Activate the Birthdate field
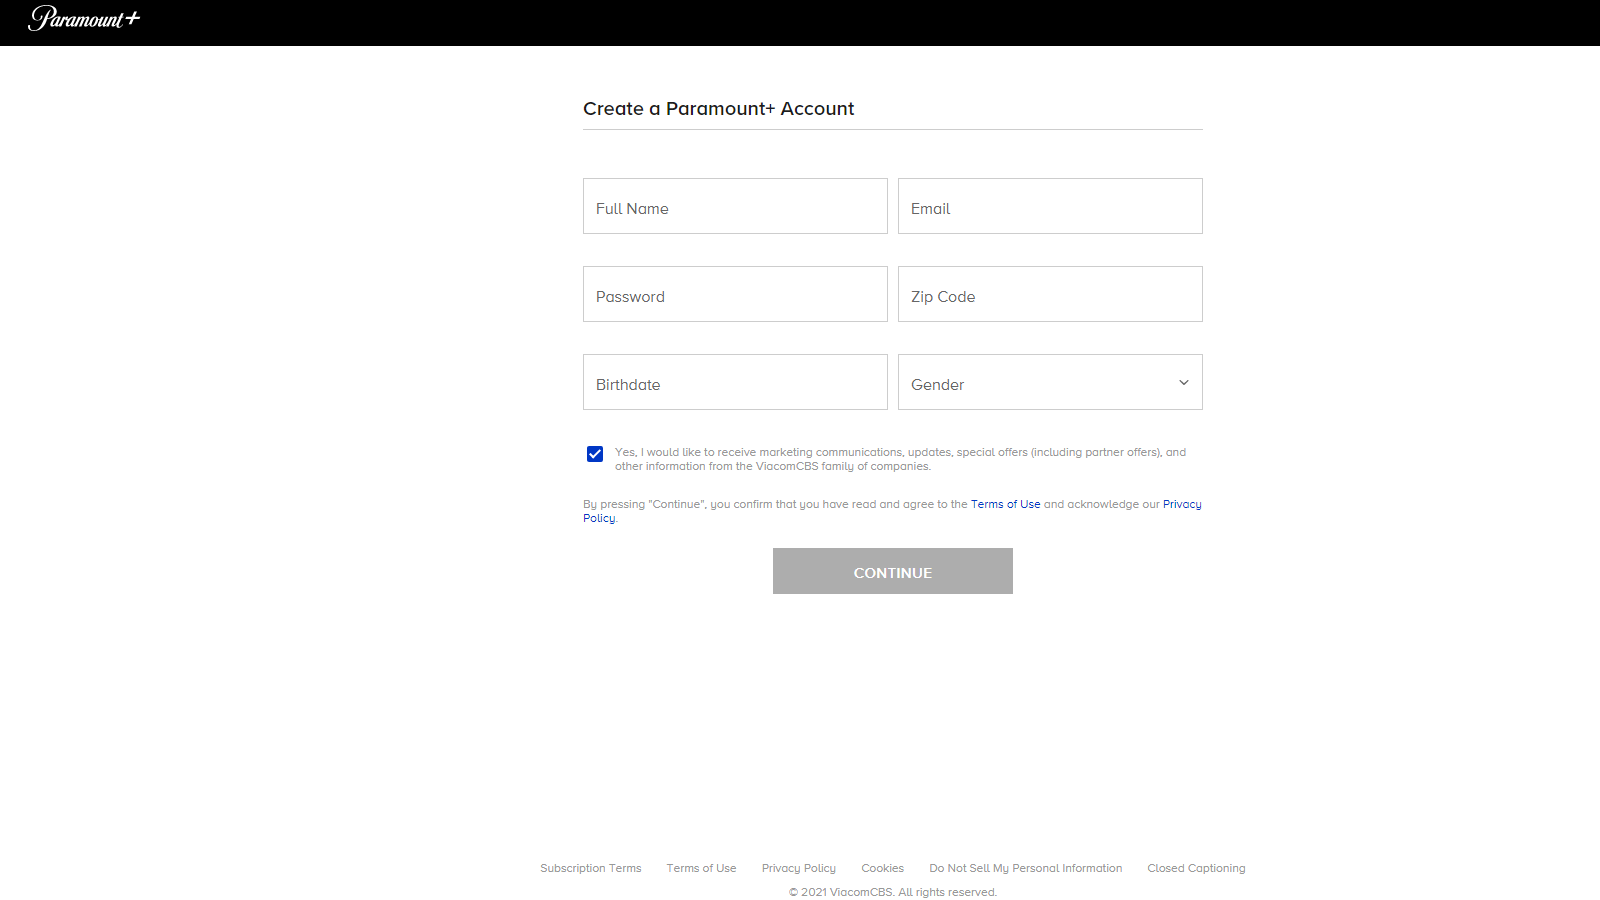Screen dimensions: 1600x900 pyautogui.click(x=735, y=382)
